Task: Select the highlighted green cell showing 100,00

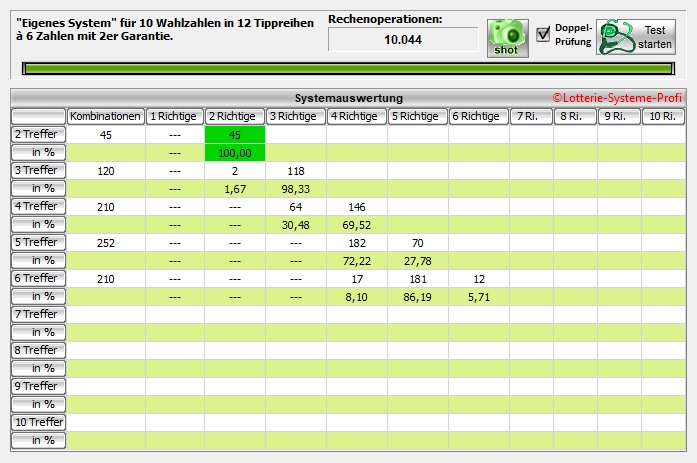Action: coord(235,153)
